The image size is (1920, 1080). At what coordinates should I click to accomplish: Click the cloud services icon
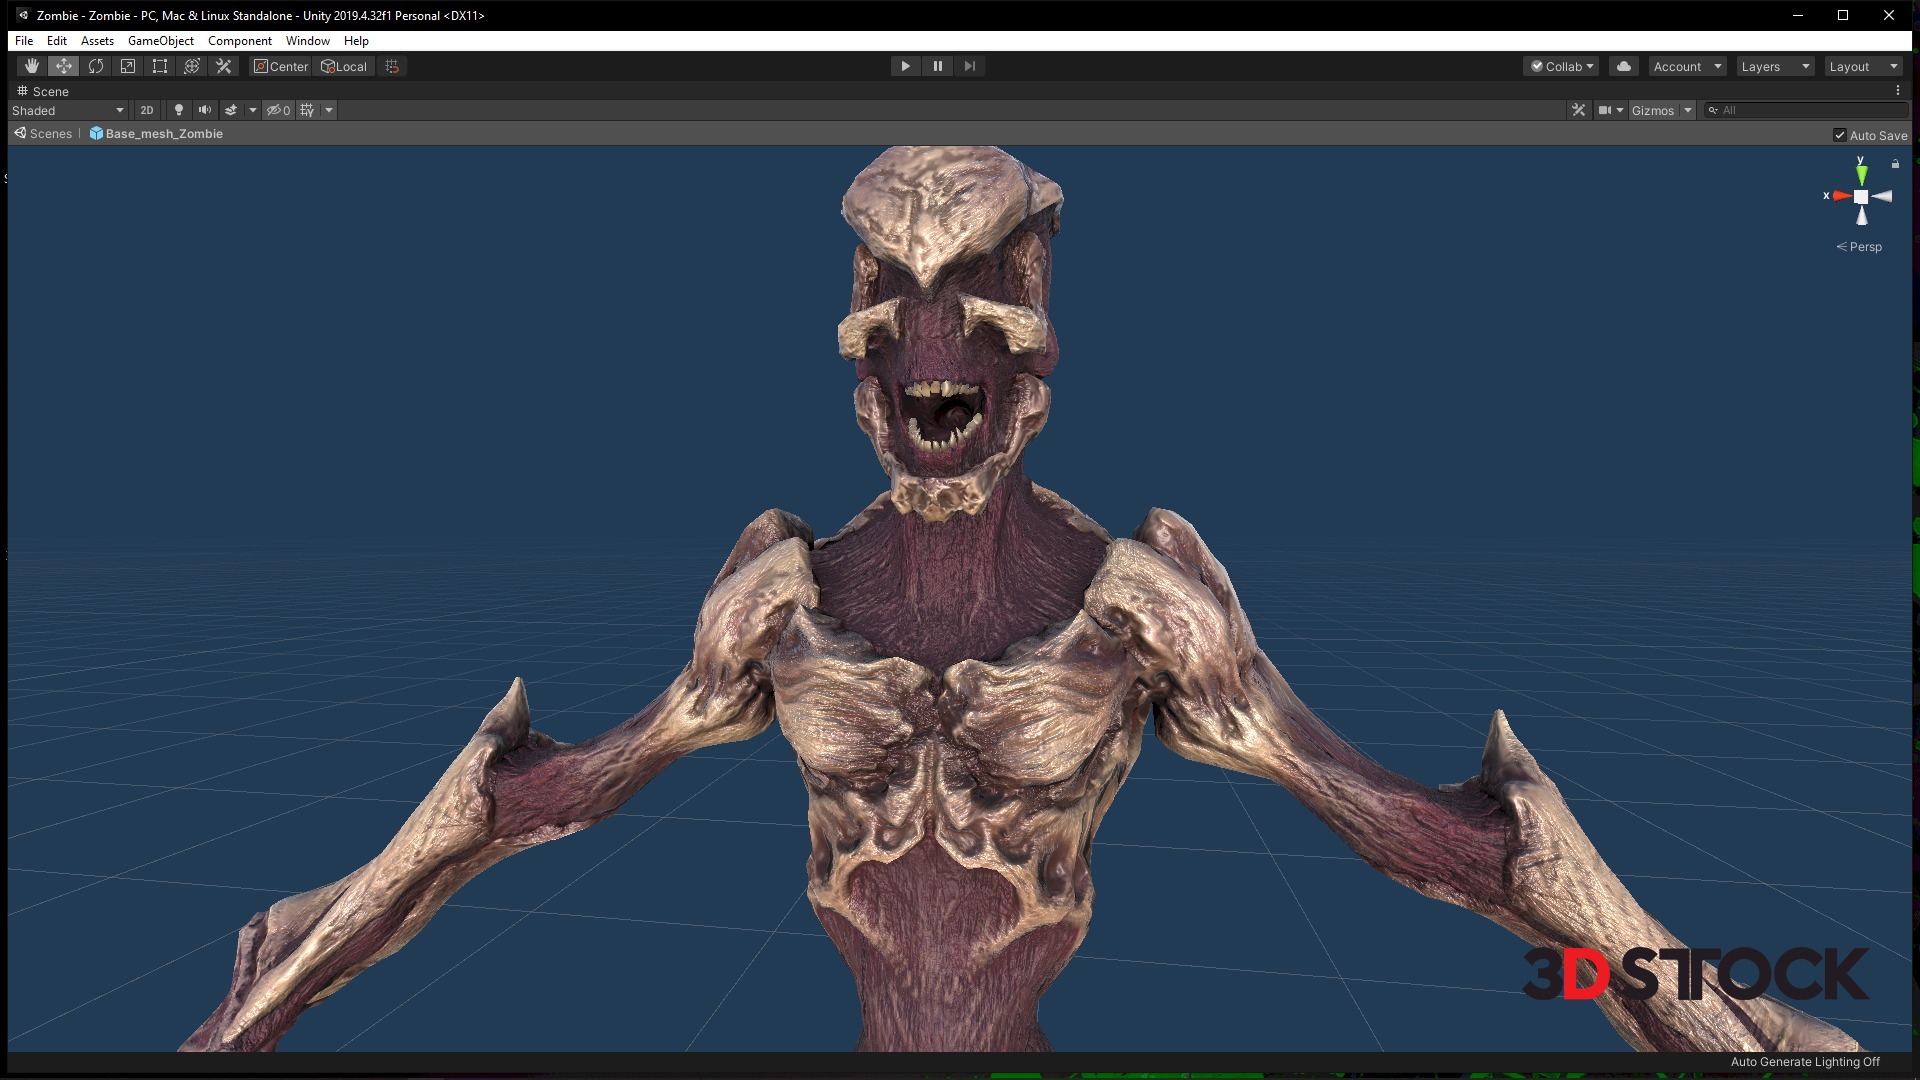pyautogui.click(x=1624, y=66)
